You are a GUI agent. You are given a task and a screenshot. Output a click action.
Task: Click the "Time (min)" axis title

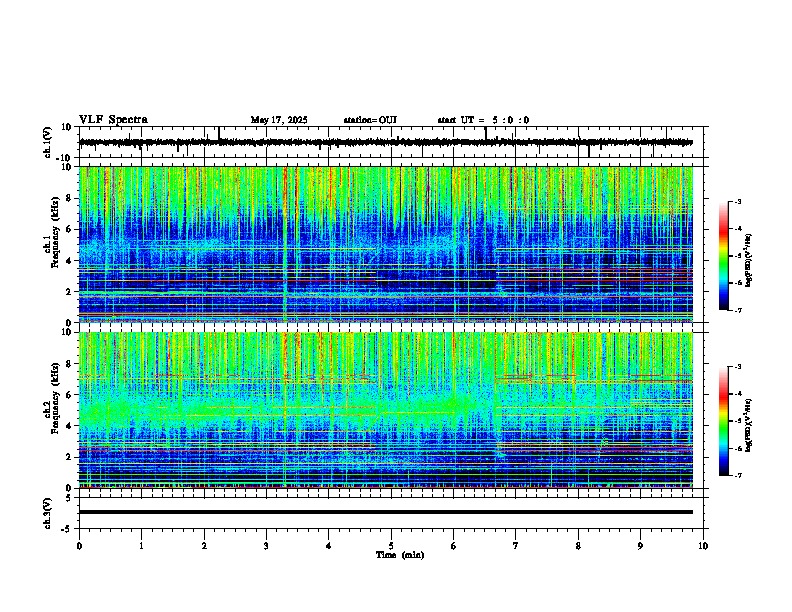click(x=400, y=555)
